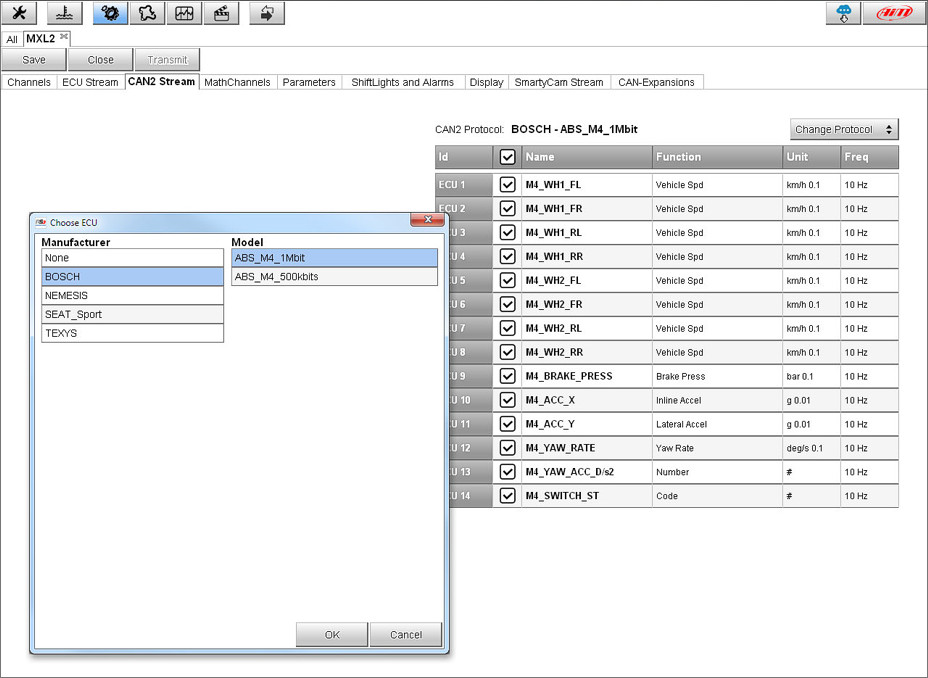Click the Close button below the tabs

(101, 60)
